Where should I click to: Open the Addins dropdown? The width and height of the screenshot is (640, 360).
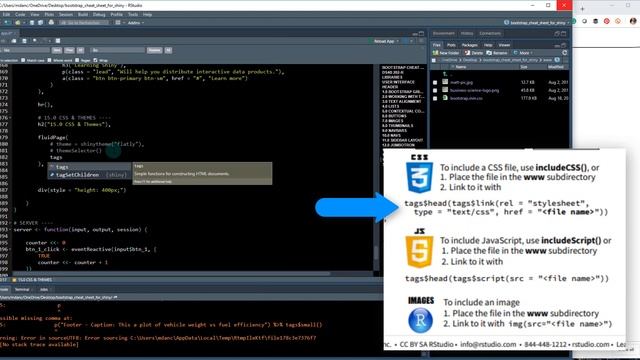(x=136, y=23)
